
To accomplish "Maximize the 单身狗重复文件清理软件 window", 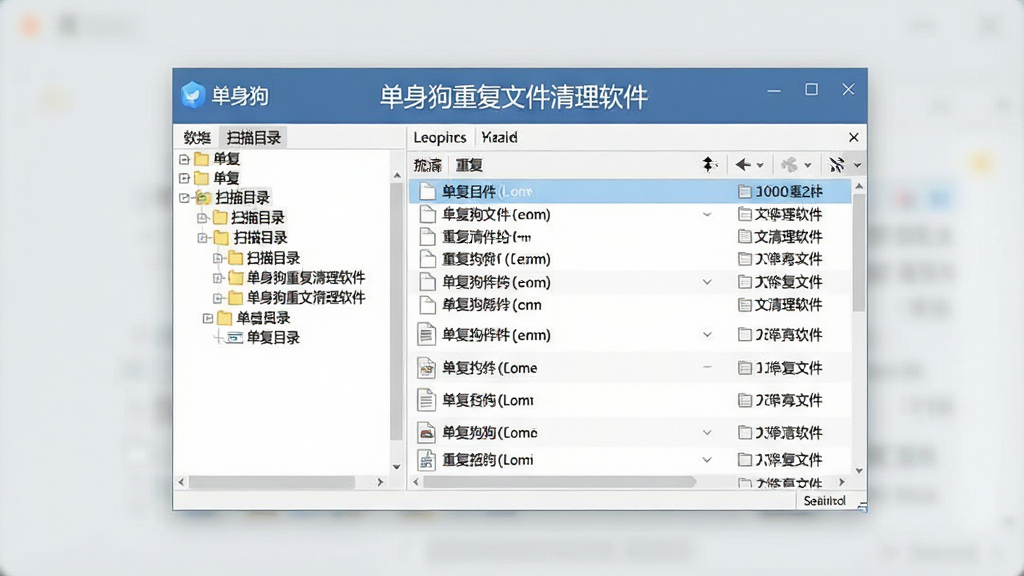I will (811, 89).
